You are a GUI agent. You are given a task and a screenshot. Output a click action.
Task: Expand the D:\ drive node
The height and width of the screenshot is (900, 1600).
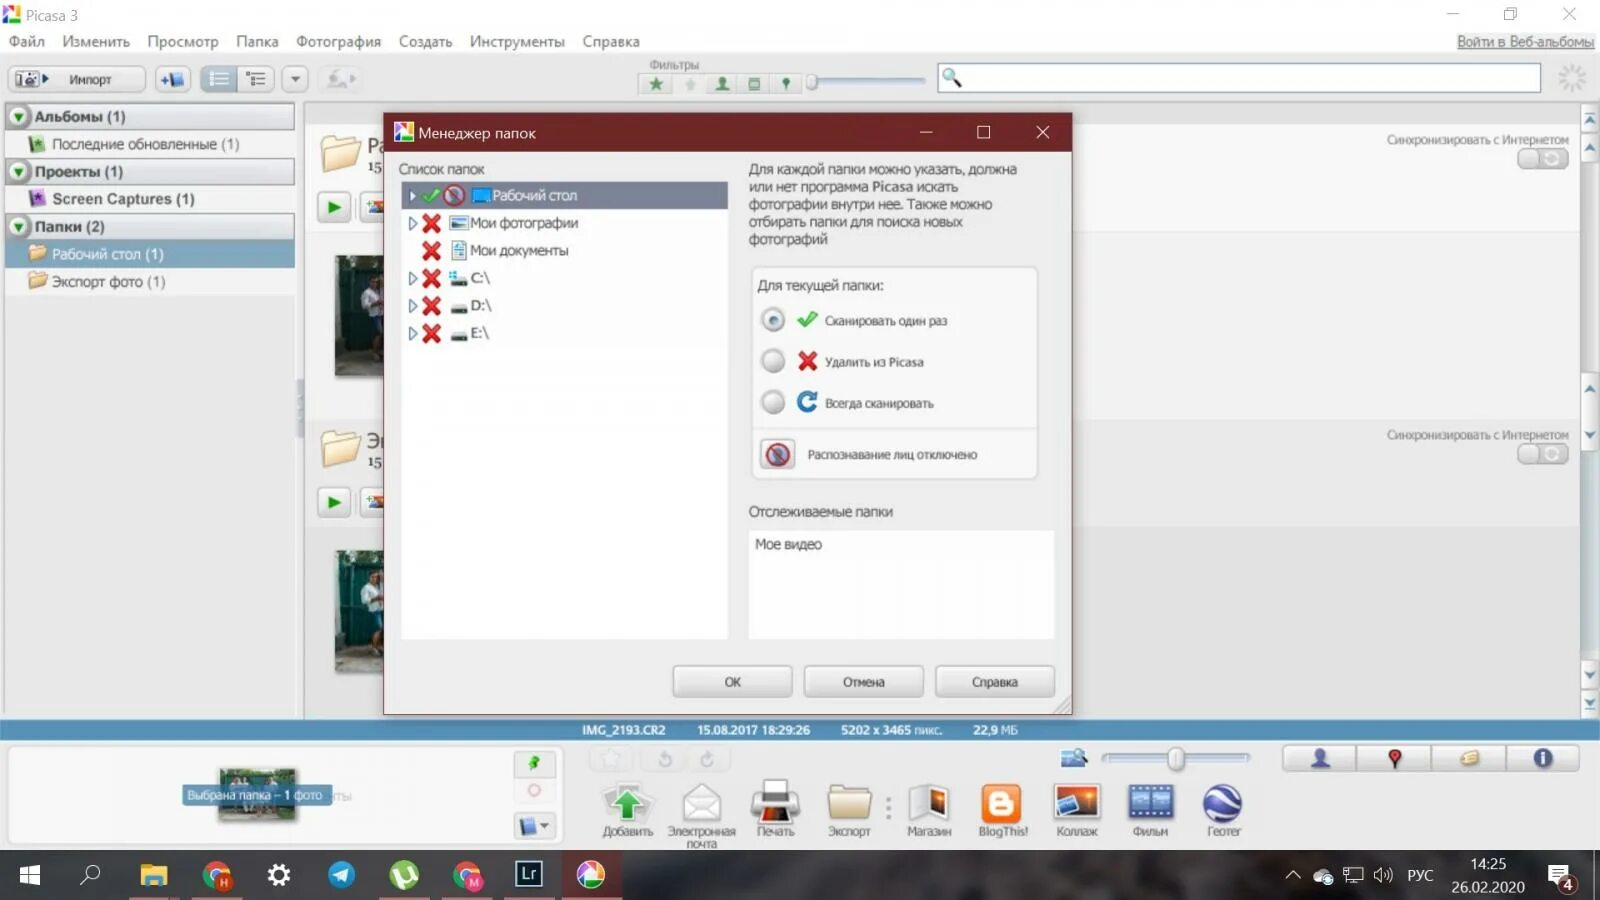(x=412, y=306)
